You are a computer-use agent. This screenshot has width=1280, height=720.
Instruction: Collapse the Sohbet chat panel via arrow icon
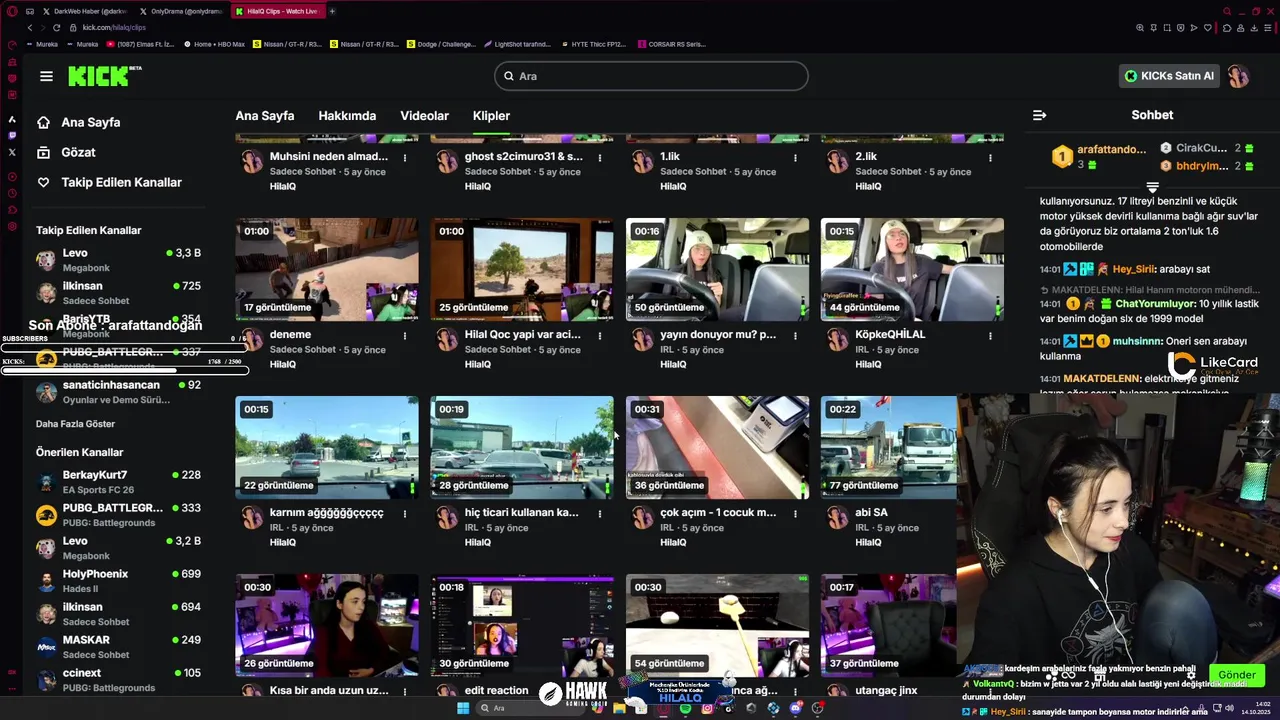click(x=1039, y=115)
